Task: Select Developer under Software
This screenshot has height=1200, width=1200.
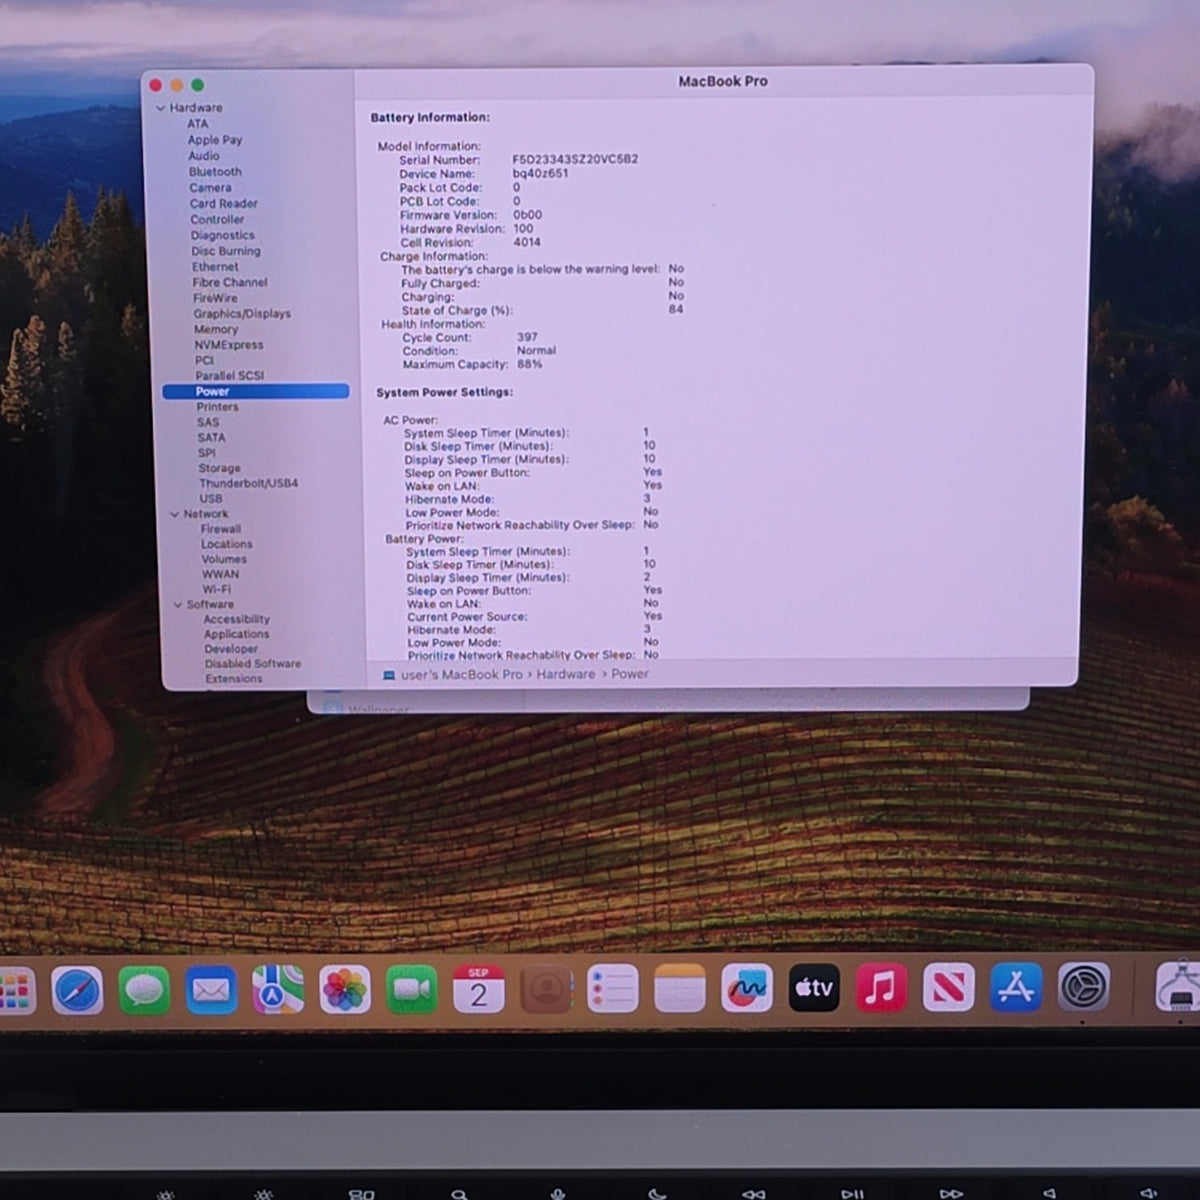Action: (231, 649)
